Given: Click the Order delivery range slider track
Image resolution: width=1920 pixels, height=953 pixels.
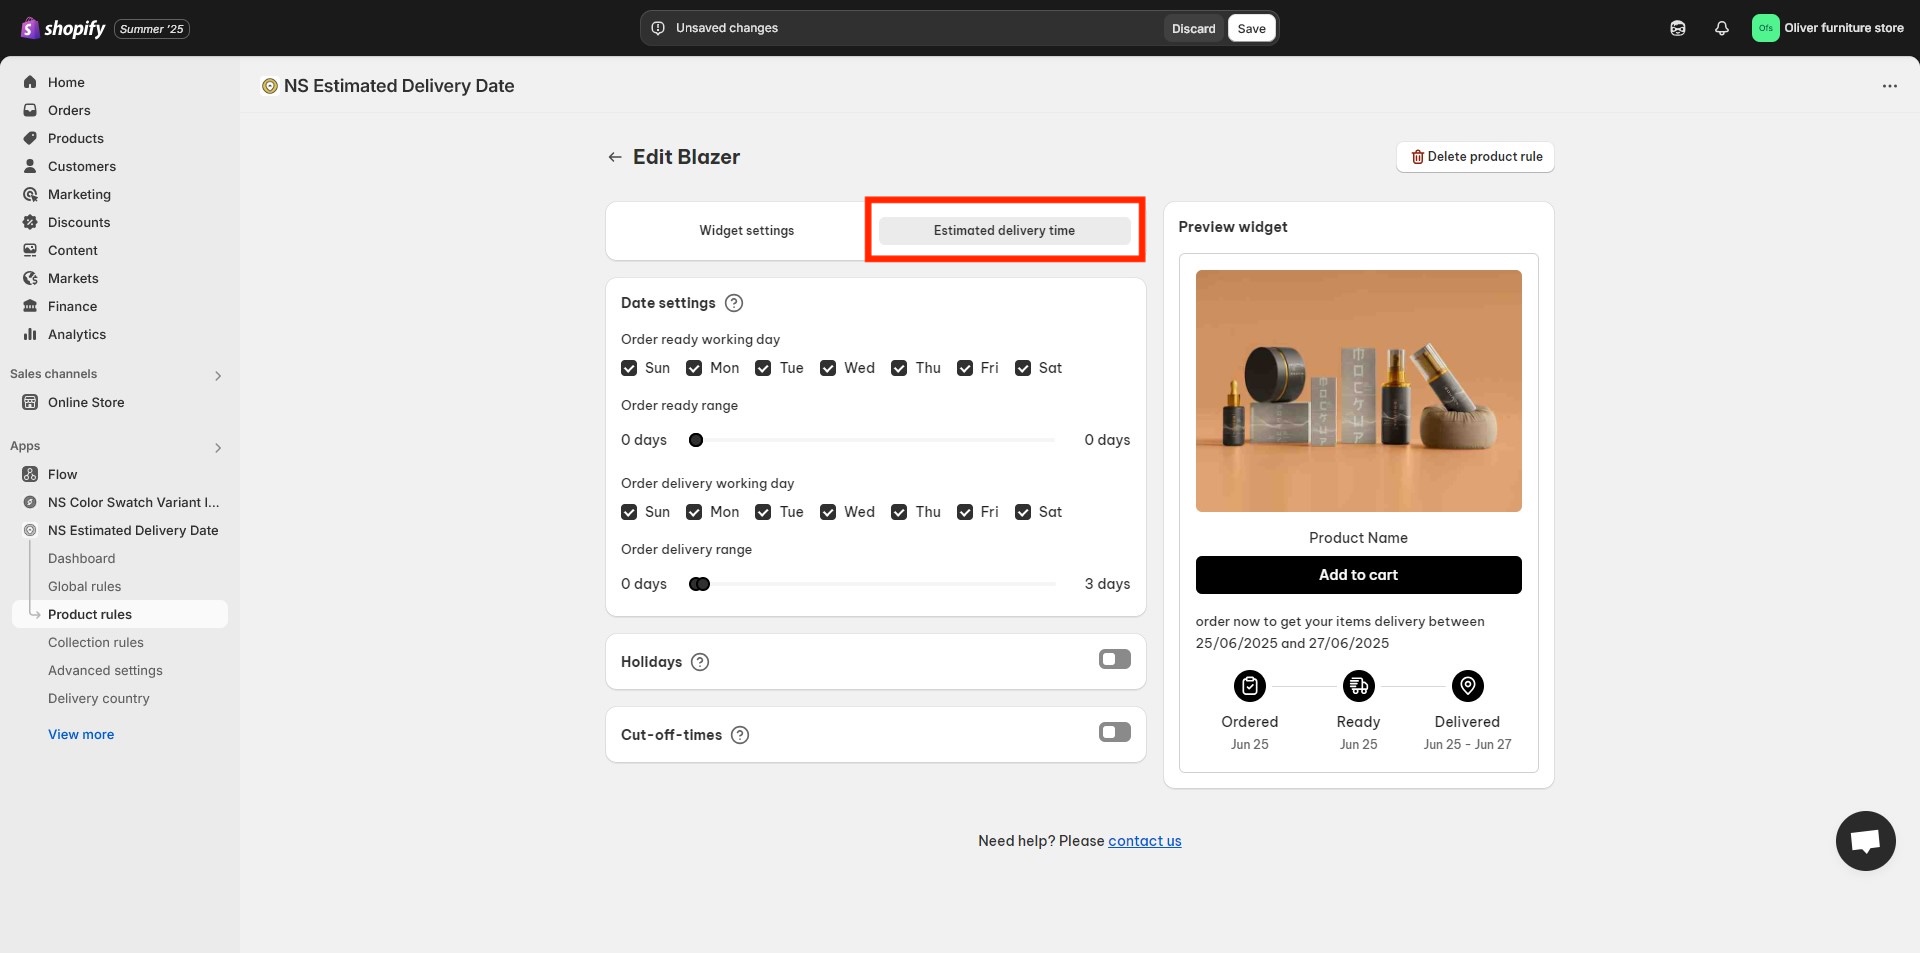Looking at the screenshot, I should pyautogui.click(x=873, y=584).
